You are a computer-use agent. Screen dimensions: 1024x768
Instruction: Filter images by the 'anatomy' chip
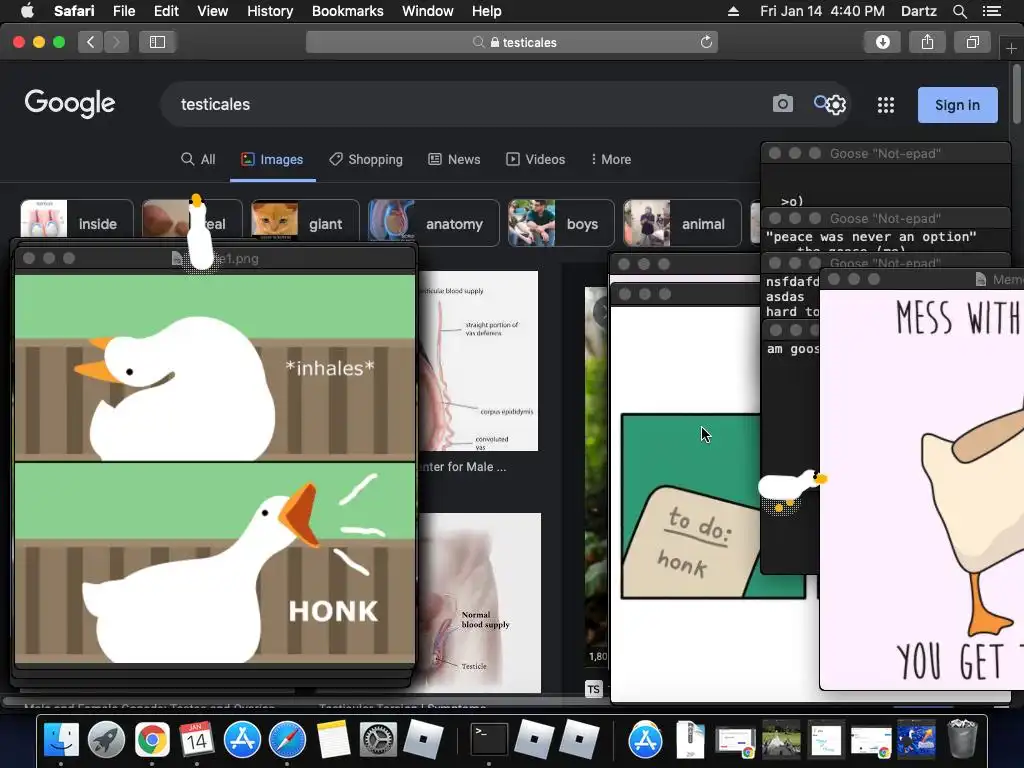434,223
